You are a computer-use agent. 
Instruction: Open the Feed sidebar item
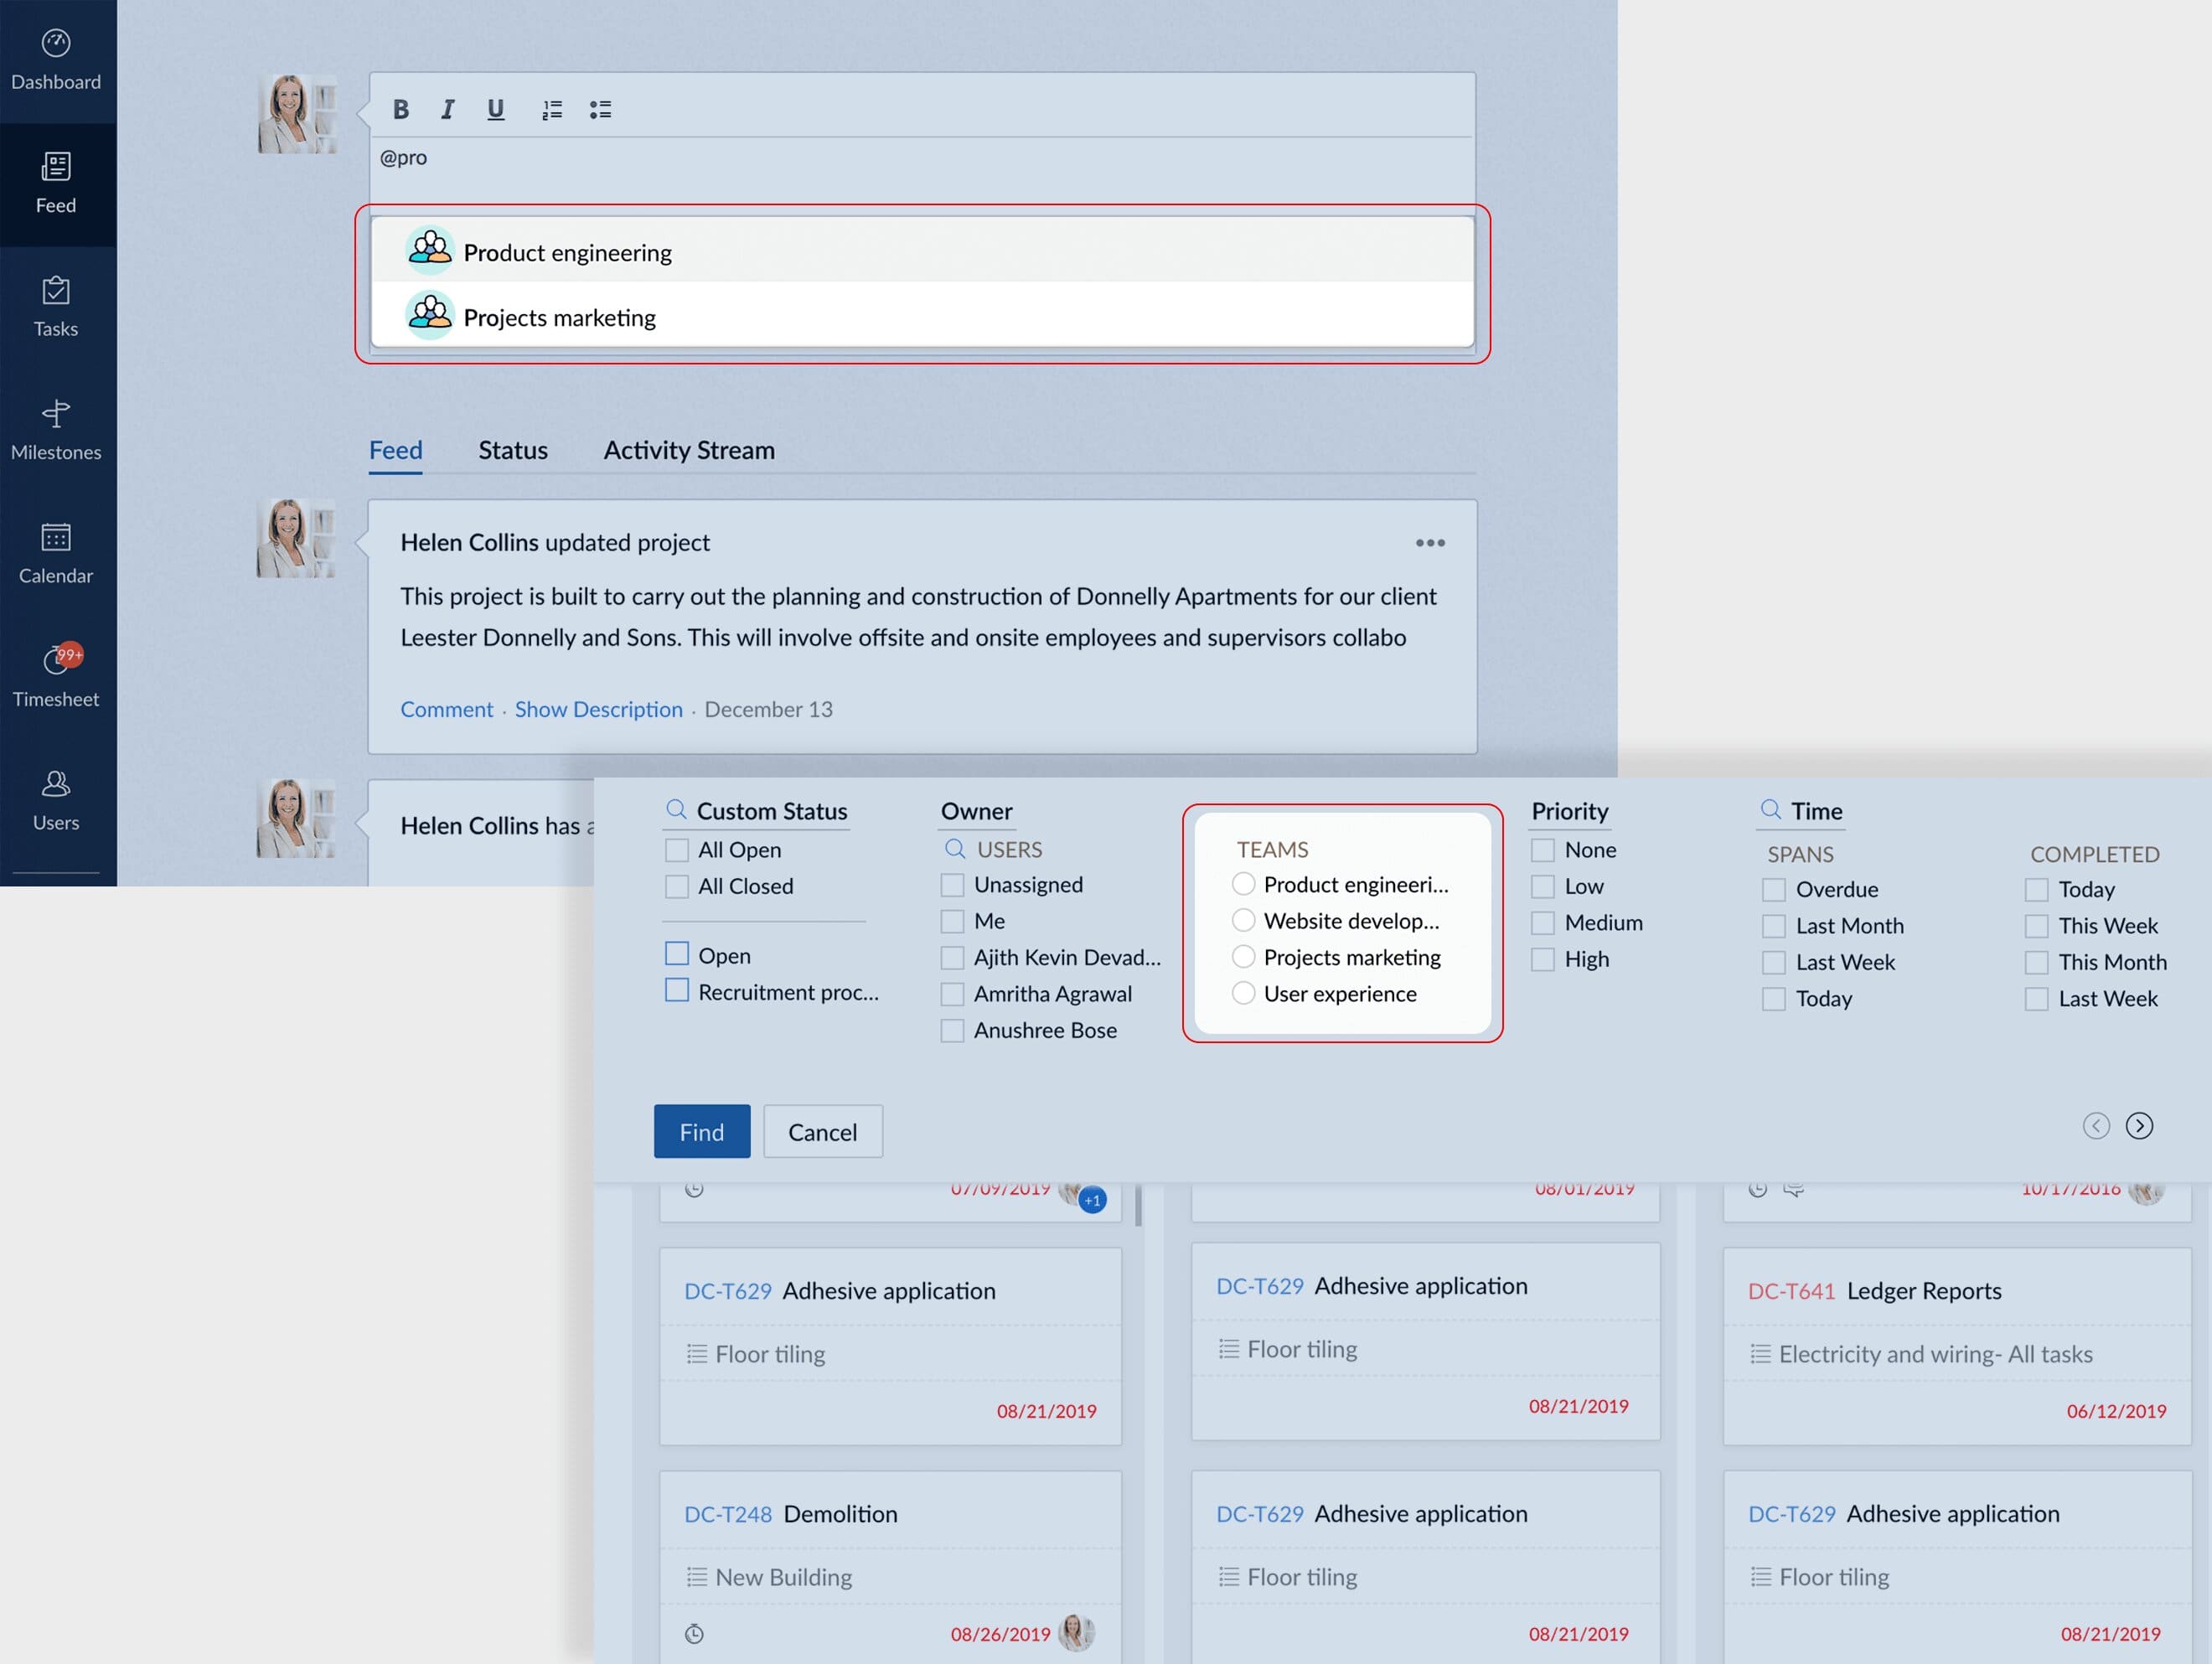(56, 184)
